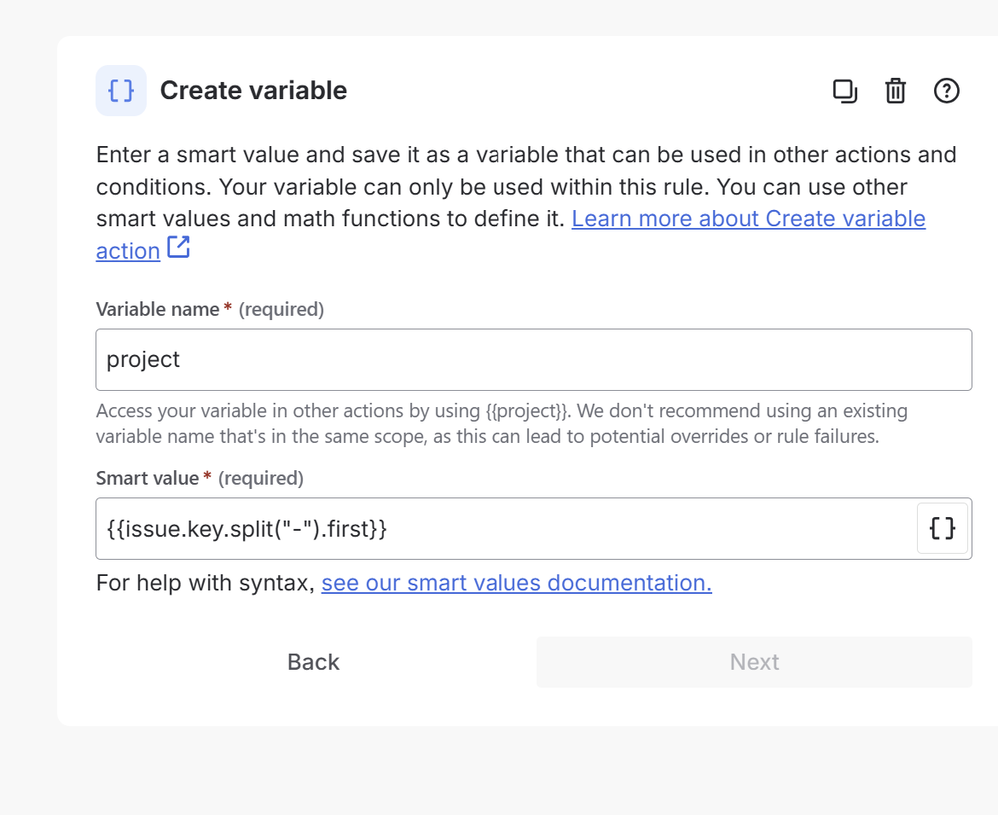
Task: Click the helper text mentioning {{project}}
Action: (x=502, y=423)
